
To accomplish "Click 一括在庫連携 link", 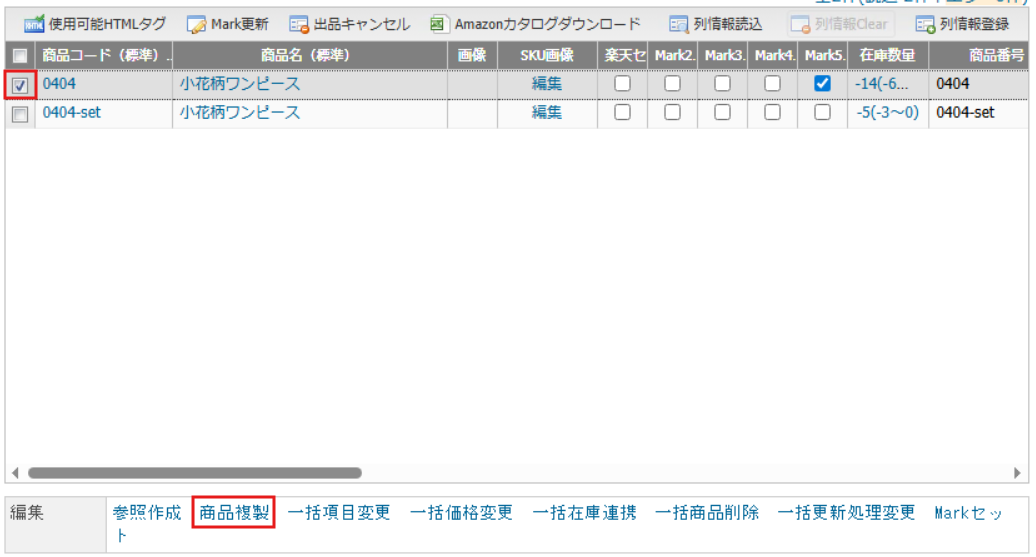I will pos(584,513).
